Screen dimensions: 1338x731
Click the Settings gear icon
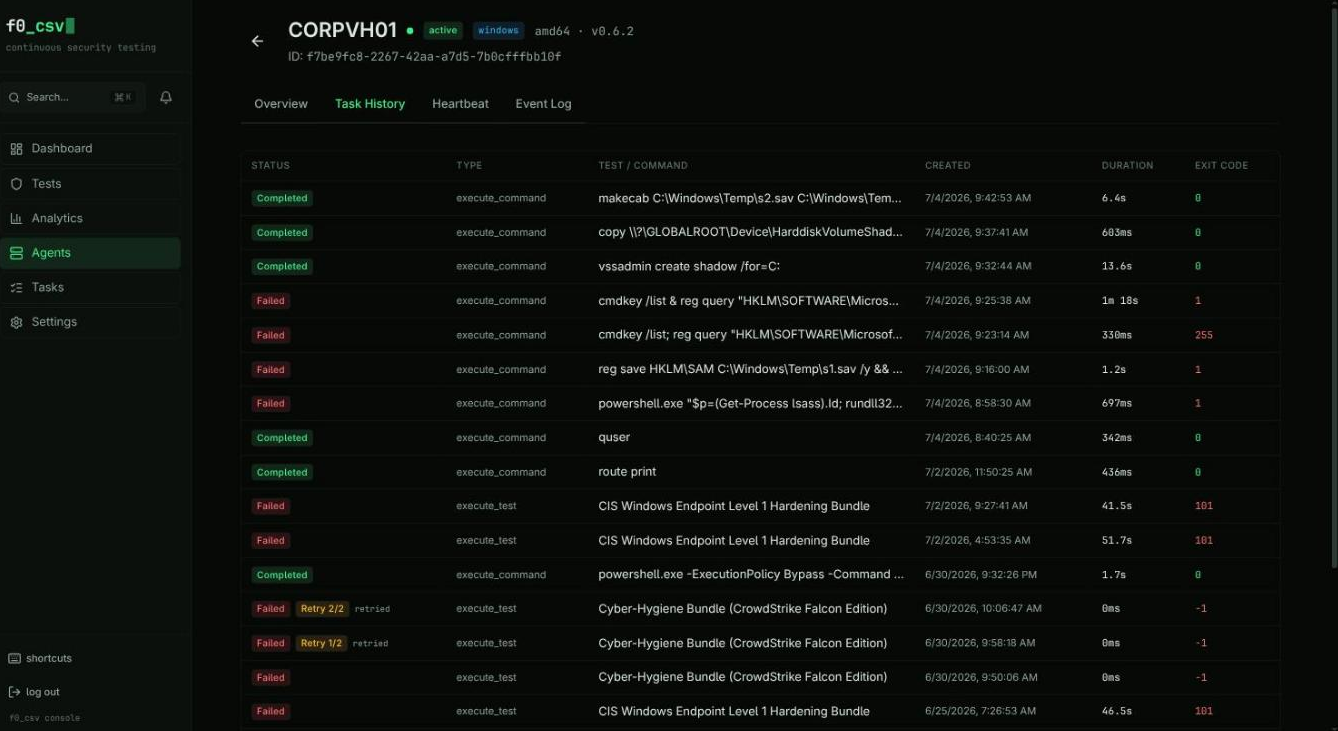(16, 322)
